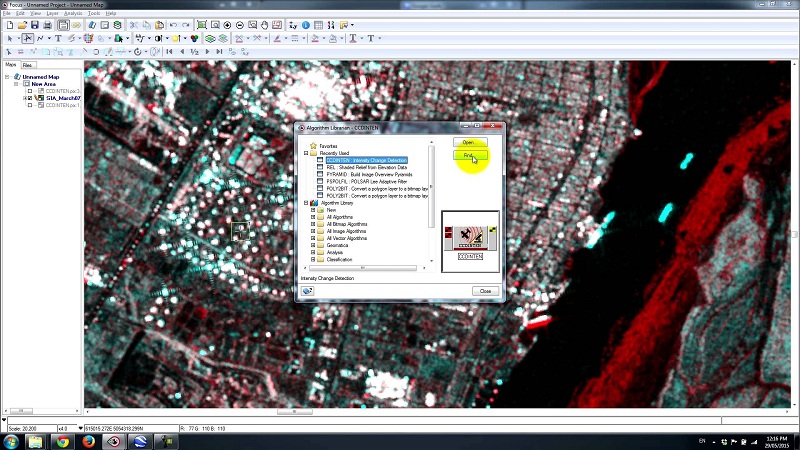Toggle visibility checkbox for SIA_March07 layer

pyautogui.click(x=30, y=98)
